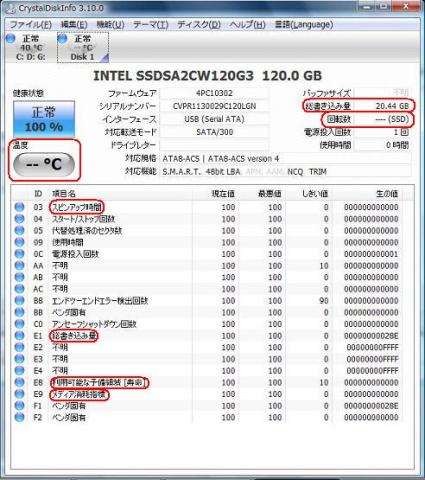425x480 pixels.
Task: Click status orb for row E9 メディア消耗指標
Action: (x=20, y=394)
